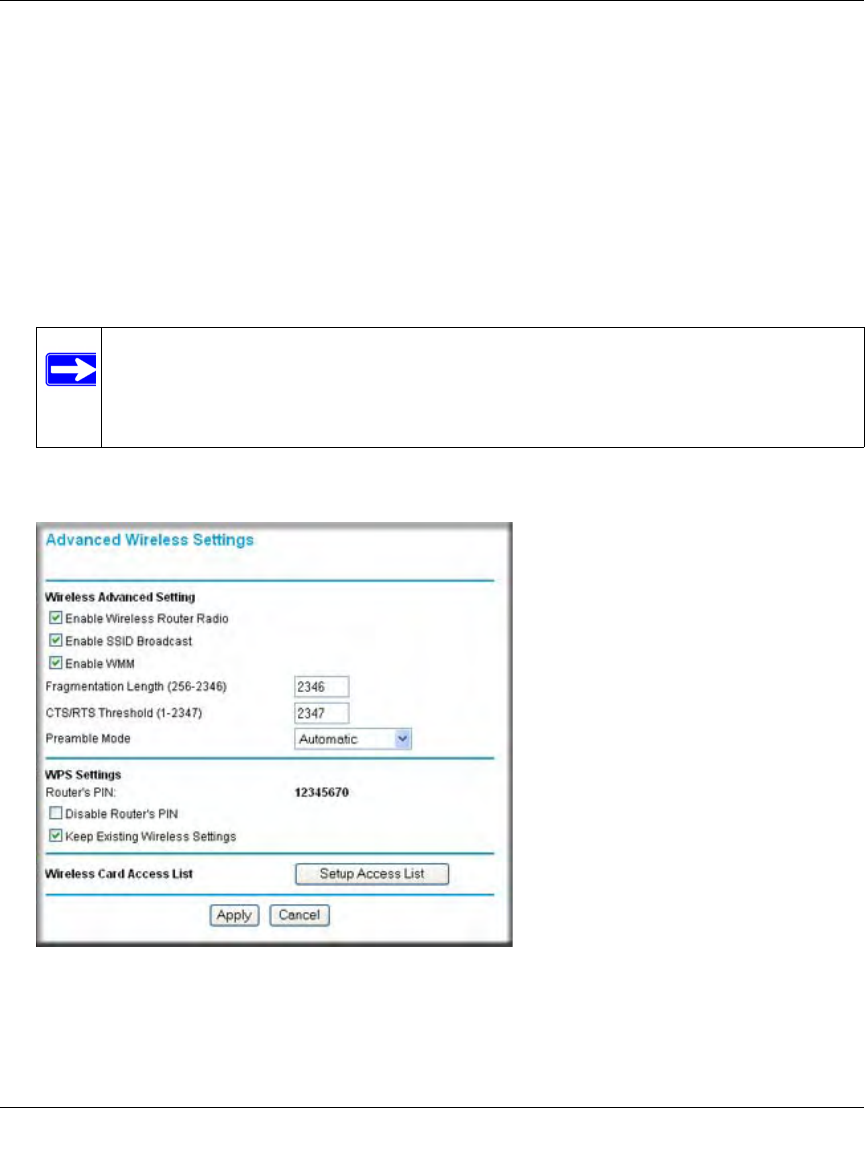
Task: Click the Fragmentation Length field
Action: pyautogui.click(x=322, y=686)
